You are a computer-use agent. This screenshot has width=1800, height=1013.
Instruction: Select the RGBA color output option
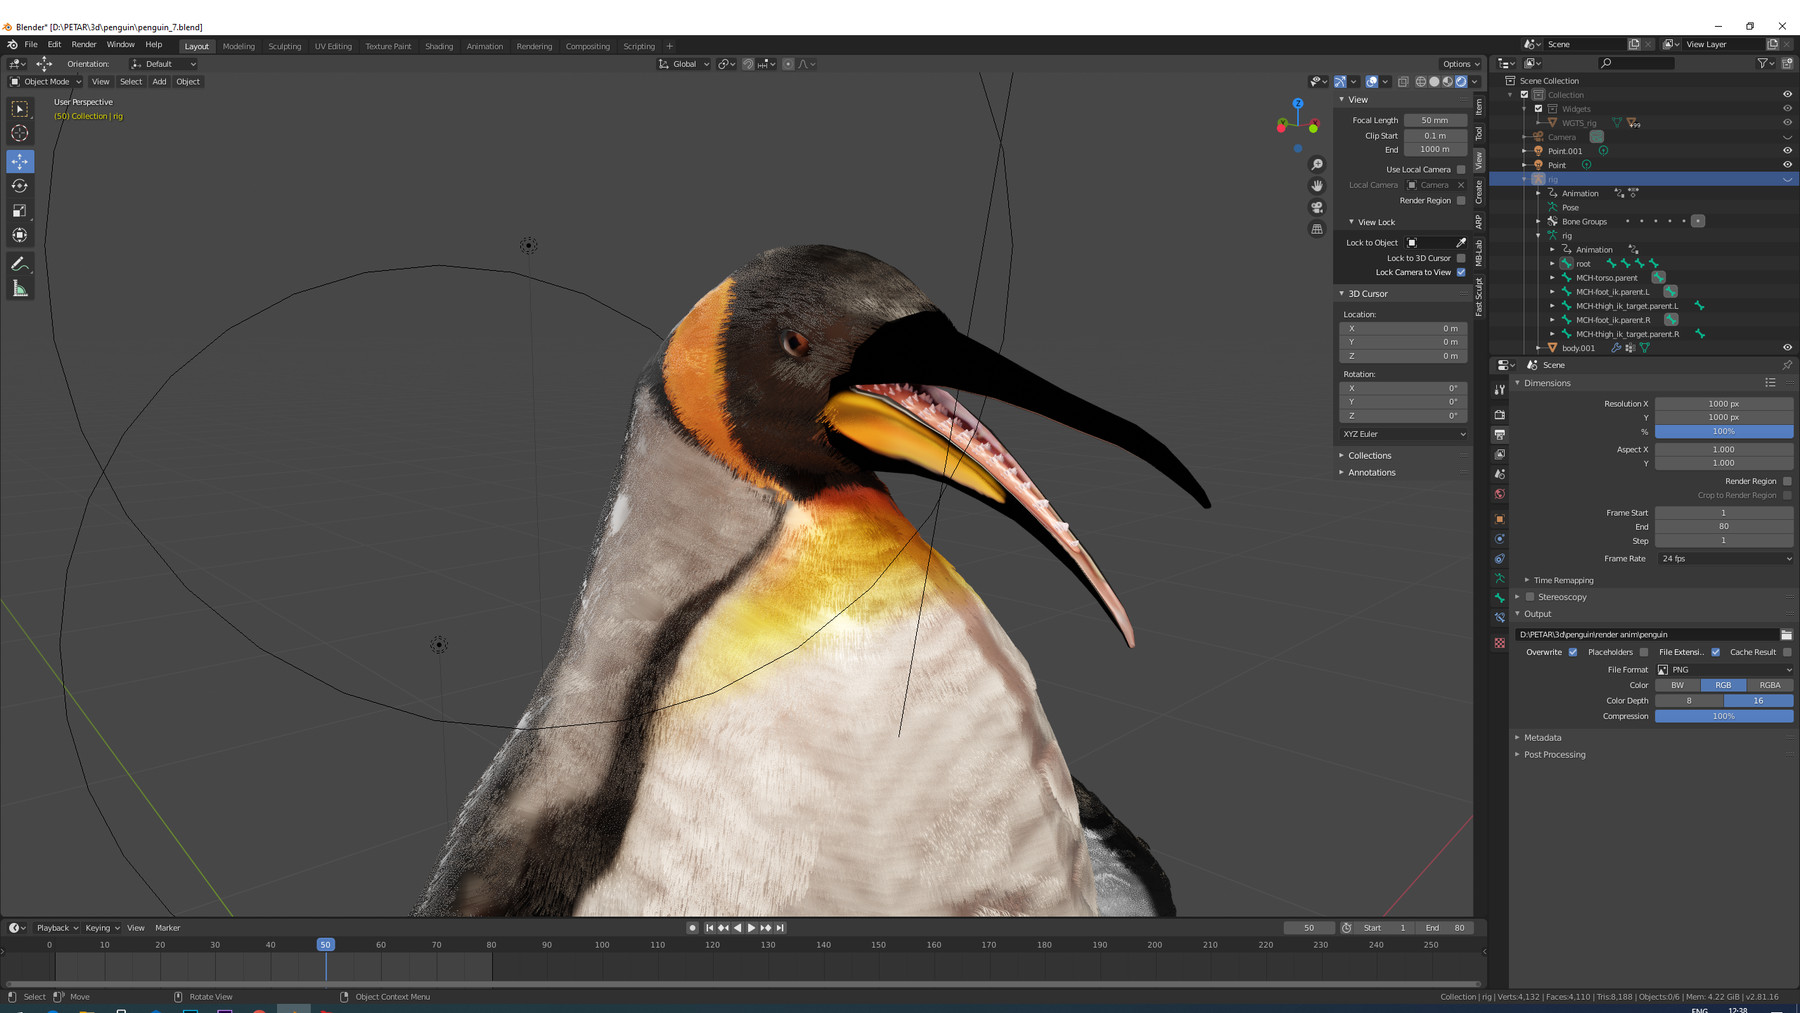(x=1768, y=685)
